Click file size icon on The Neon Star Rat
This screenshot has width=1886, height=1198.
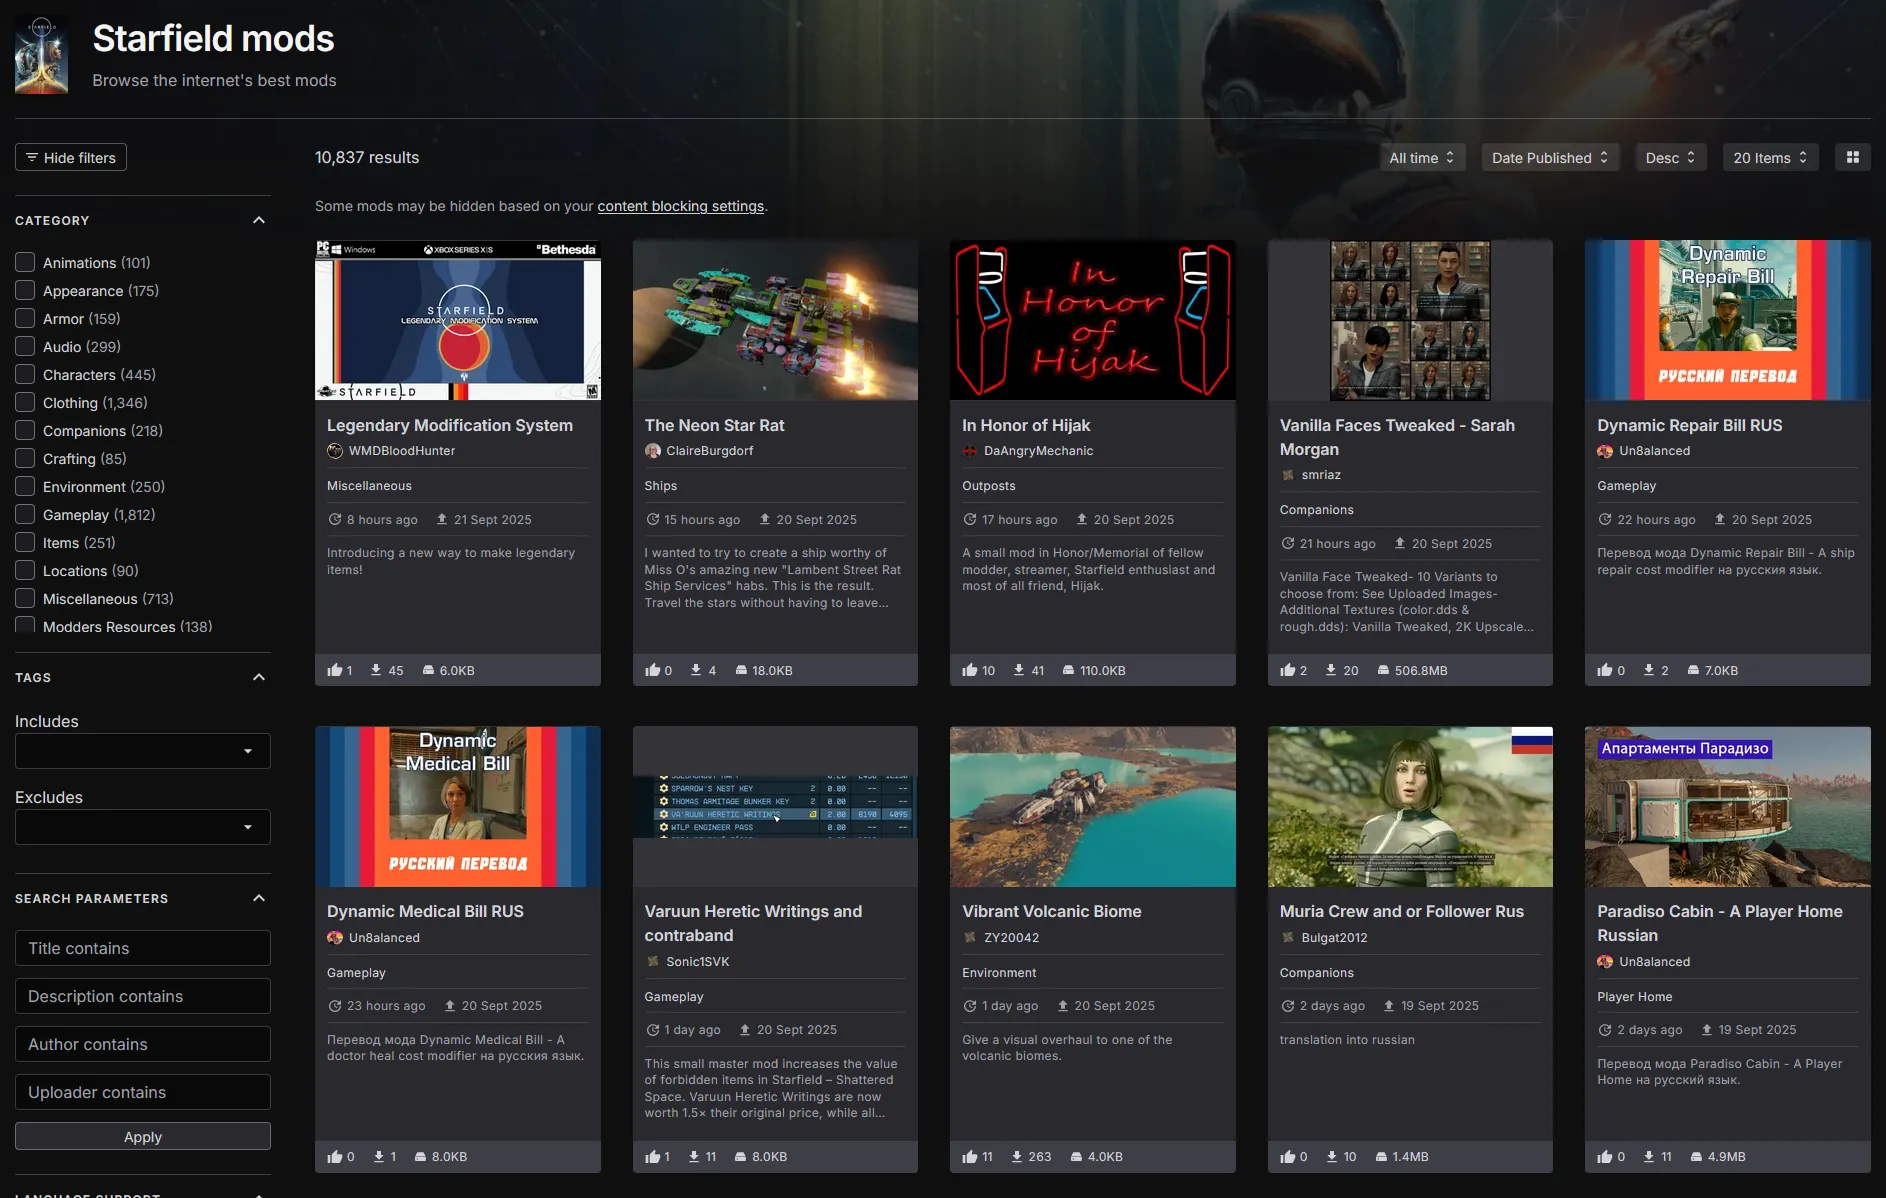click(x=741, y=670)
